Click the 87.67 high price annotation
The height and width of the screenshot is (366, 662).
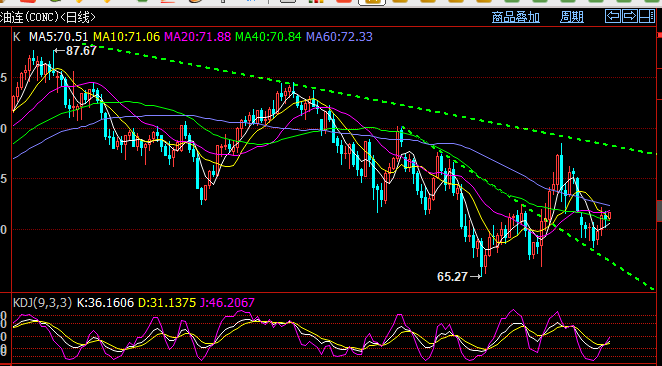[75, 51]
